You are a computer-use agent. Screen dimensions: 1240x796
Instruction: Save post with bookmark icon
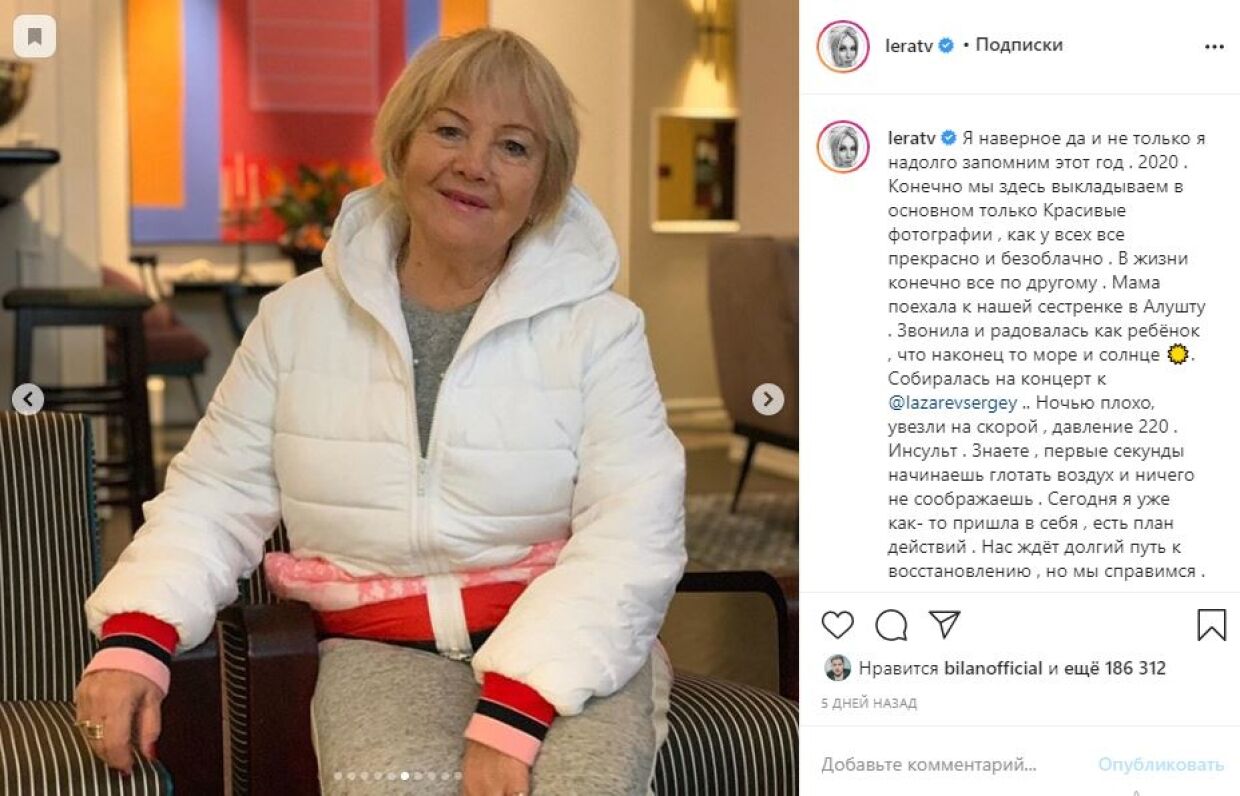tap(1211, 625)
